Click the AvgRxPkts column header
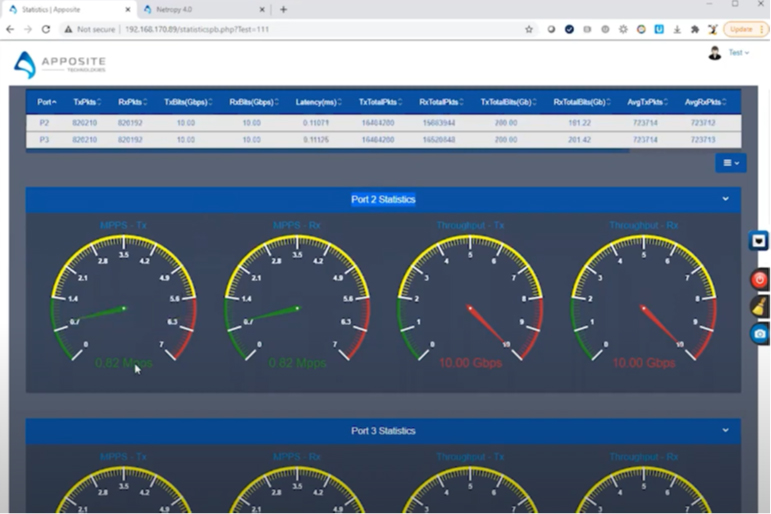This screenshot has height=514, width=771. coord(705,102)
